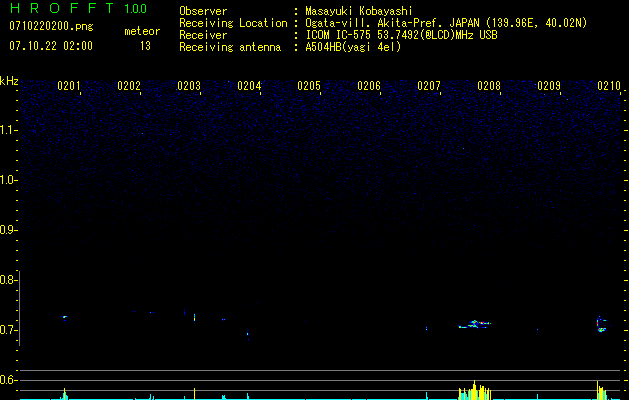Click the HROFFT 1.0.0 title text
629x400 pixels.
pyautogui.click(x=79, y=8)
